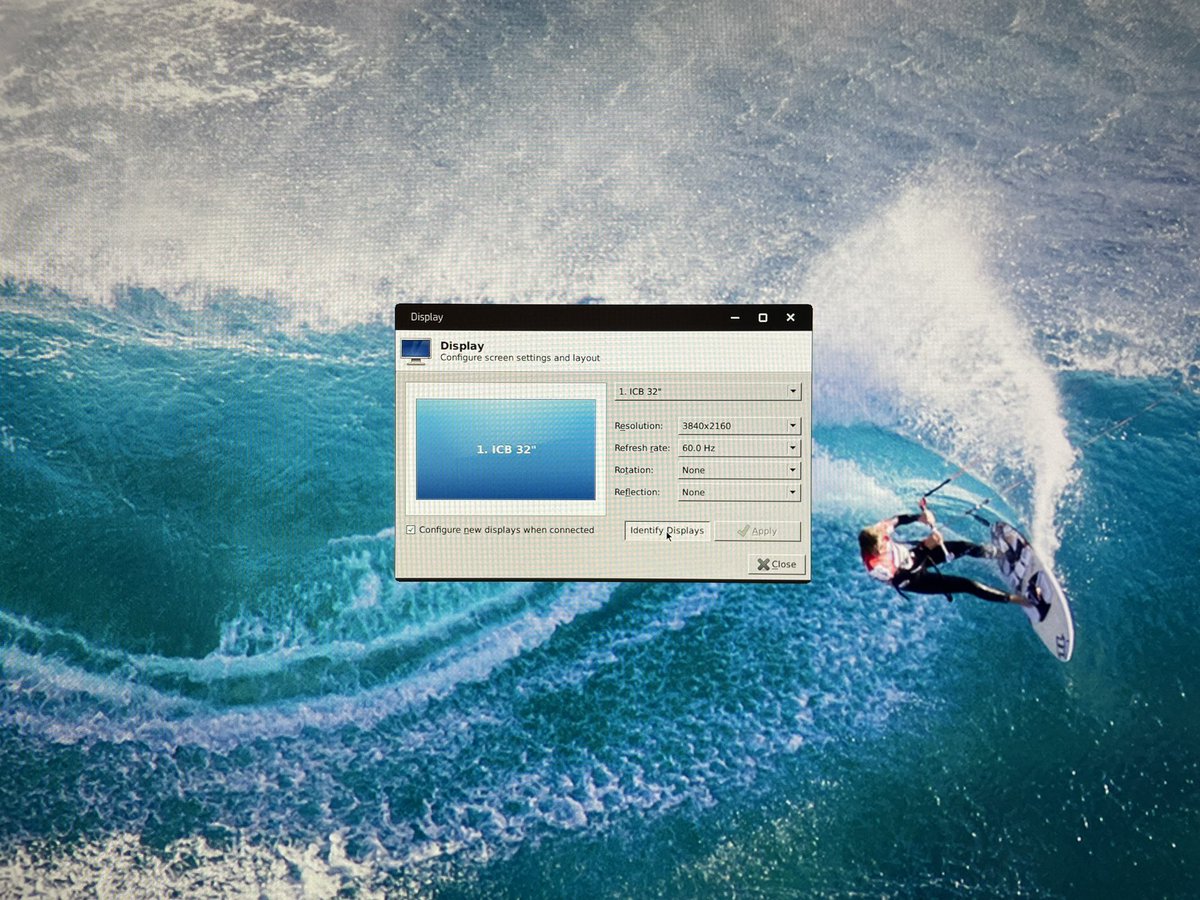Click the Resolution: label
The image size is (1200, 900).
[638, 426]
